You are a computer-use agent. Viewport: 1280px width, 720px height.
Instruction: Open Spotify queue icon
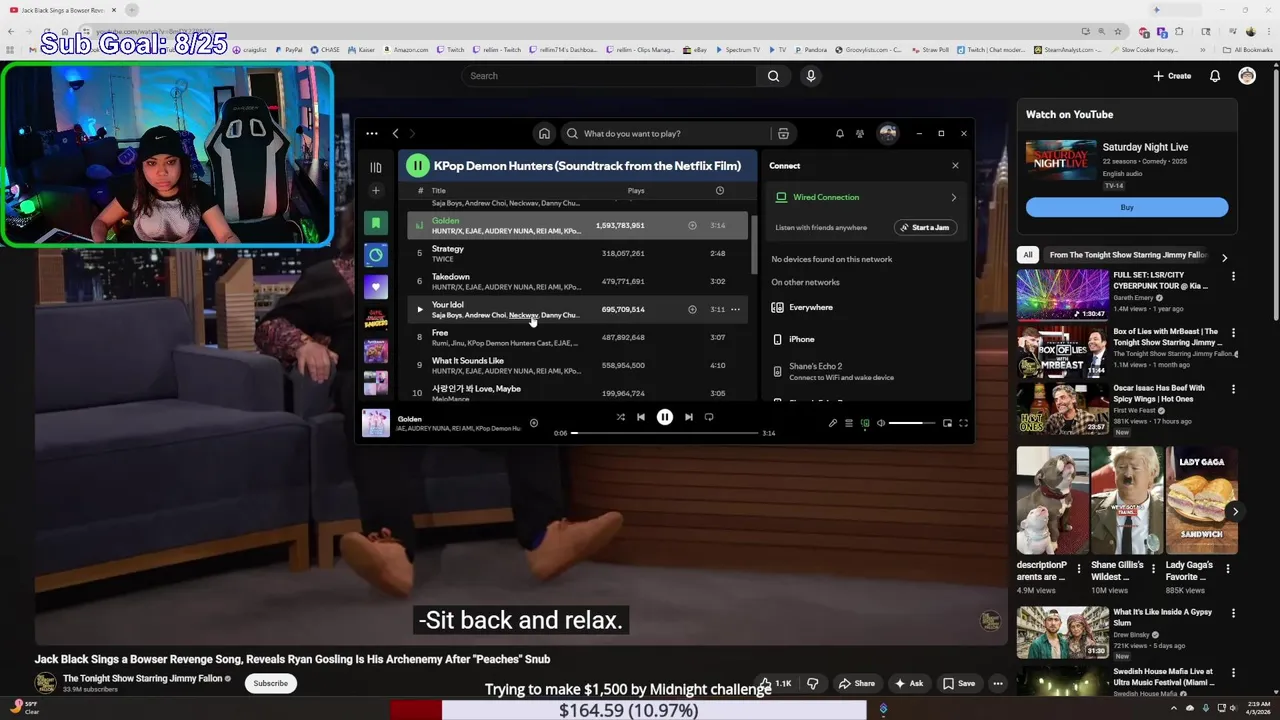tap(849, 423)
